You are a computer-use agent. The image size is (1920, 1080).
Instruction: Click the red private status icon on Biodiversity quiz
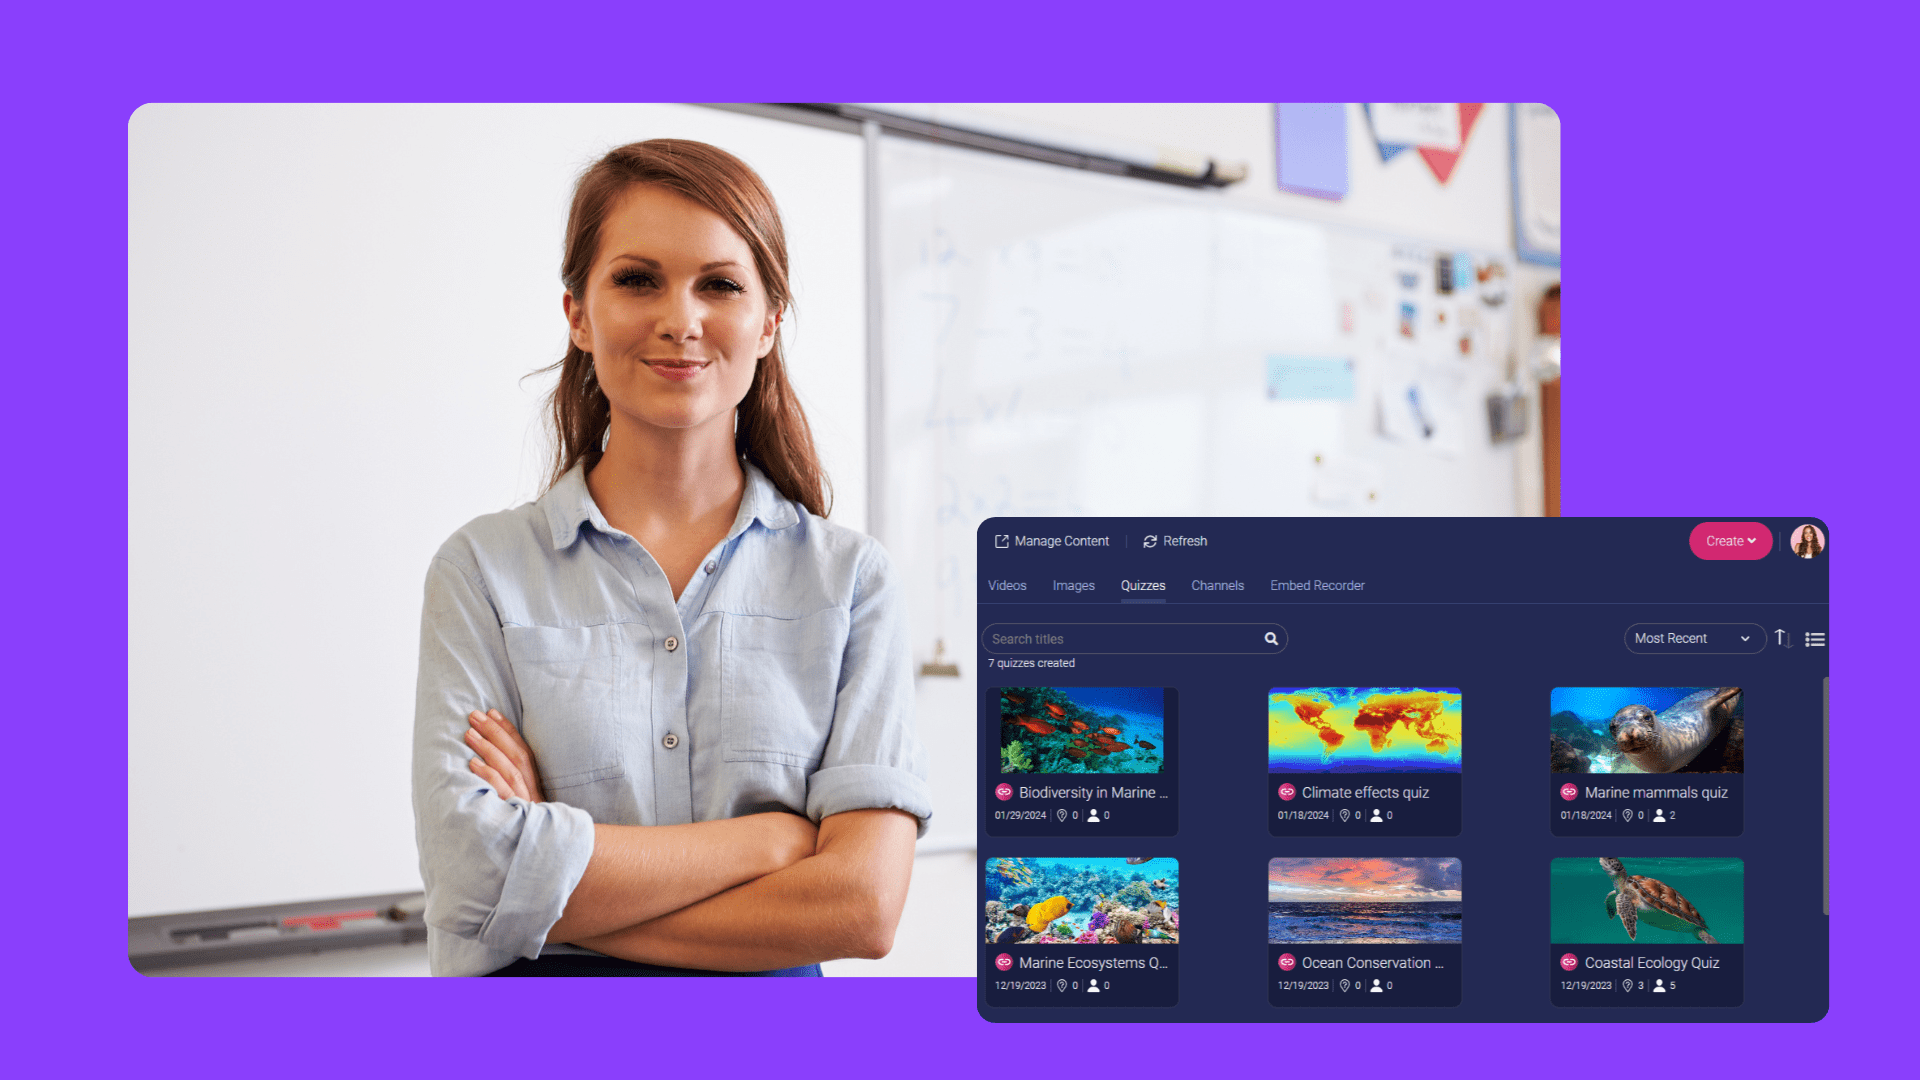click(1006, 793)
